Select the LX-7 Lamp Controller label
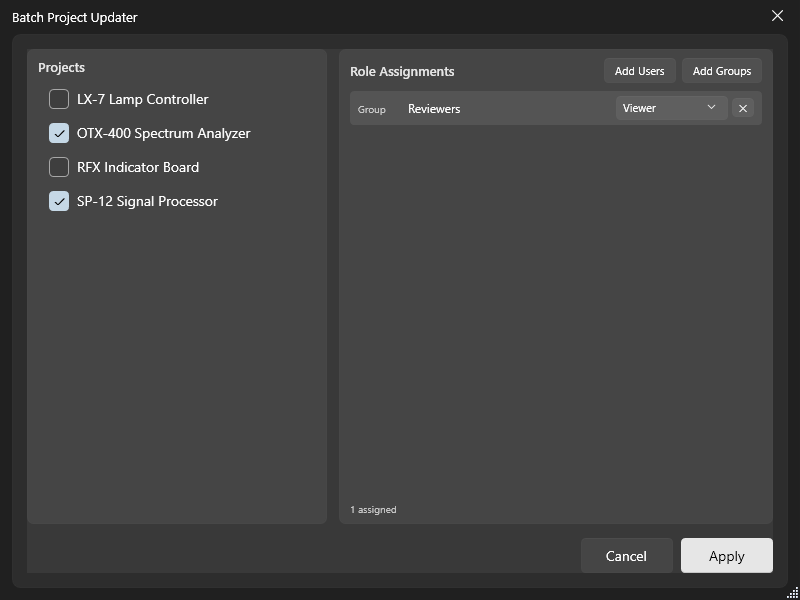 point(143,99)
